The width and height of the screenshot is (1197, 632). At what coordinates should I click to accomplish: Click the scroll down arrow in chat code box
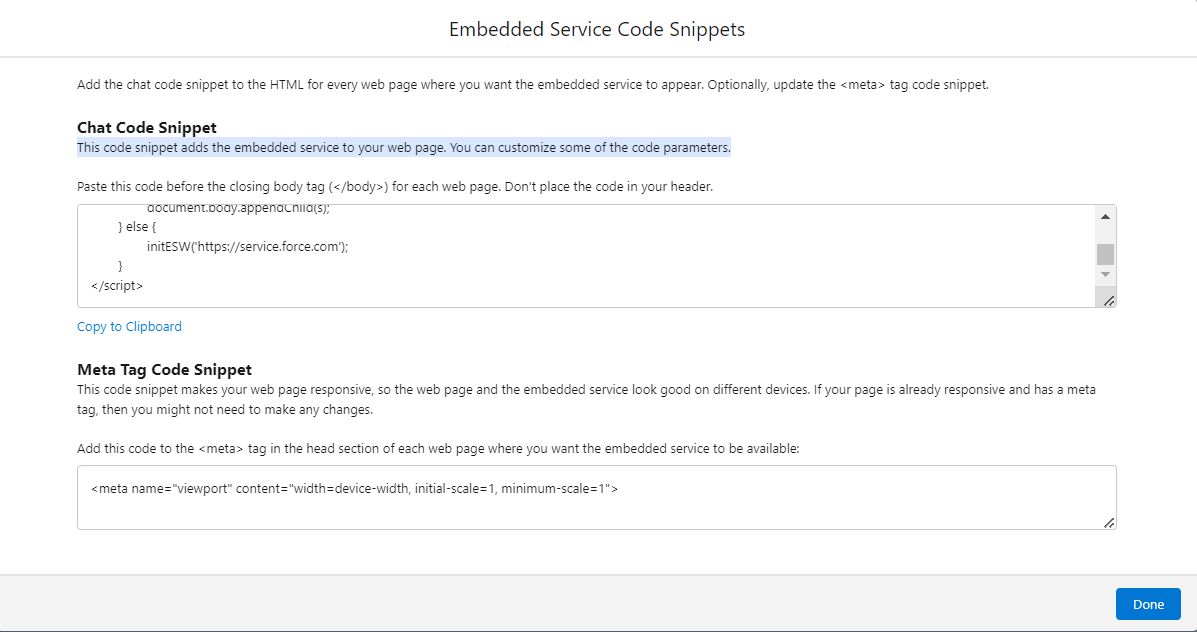click(1105, 274)
